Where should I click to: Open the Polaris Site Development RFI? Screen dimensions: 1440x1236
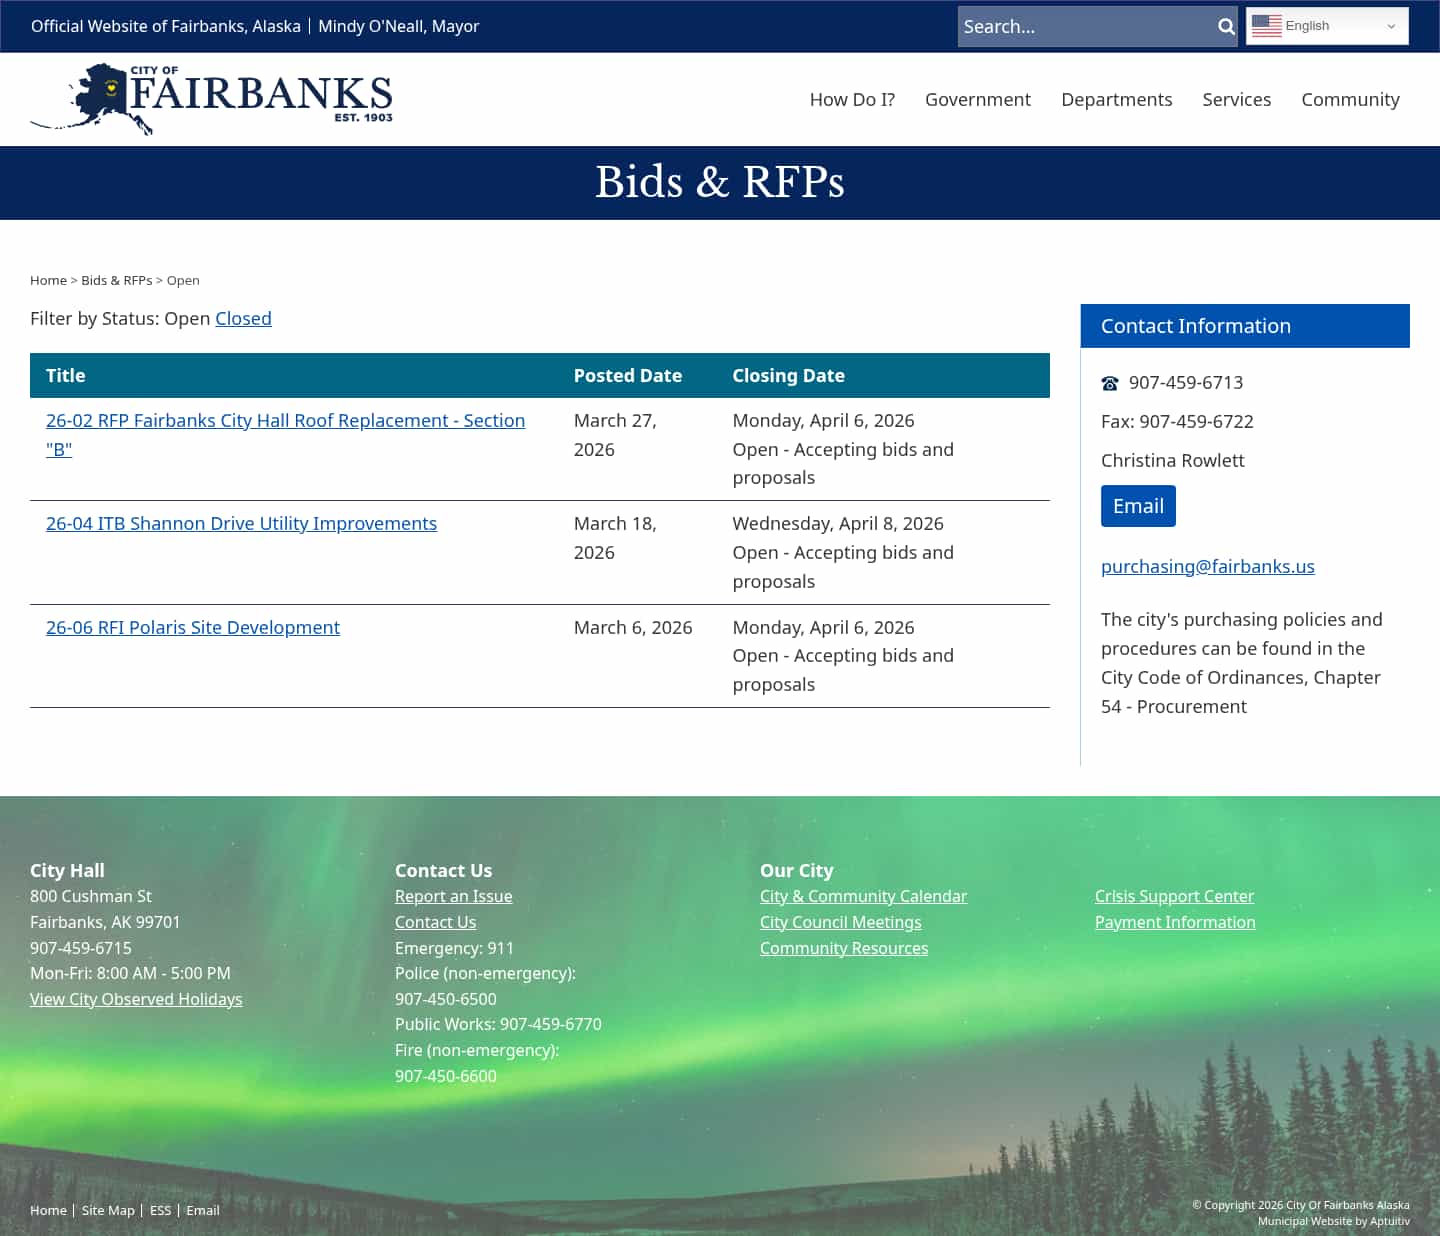[x=192, y=627]
